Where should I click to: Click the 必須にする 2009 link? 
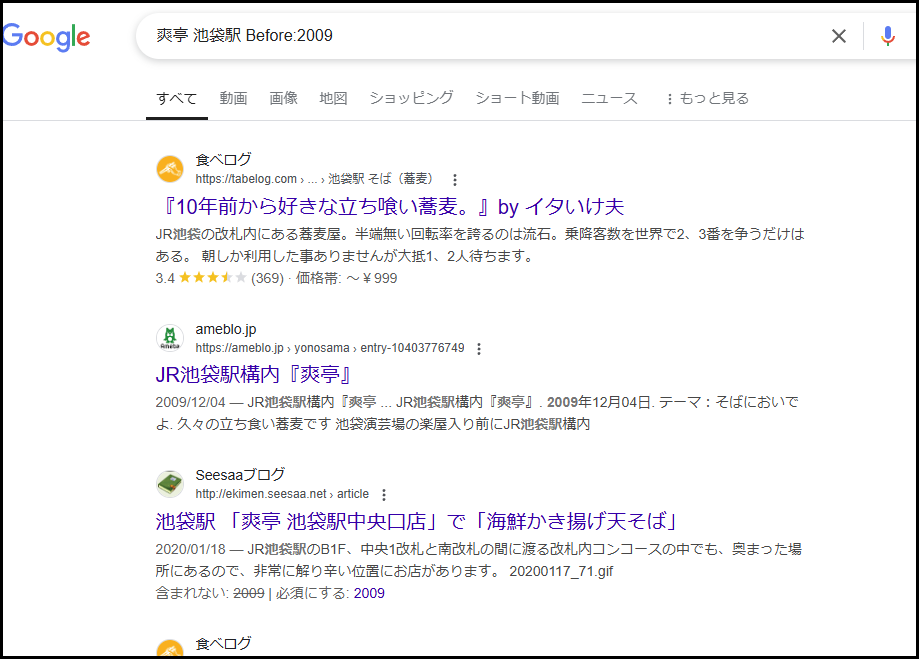click(369, 593)
